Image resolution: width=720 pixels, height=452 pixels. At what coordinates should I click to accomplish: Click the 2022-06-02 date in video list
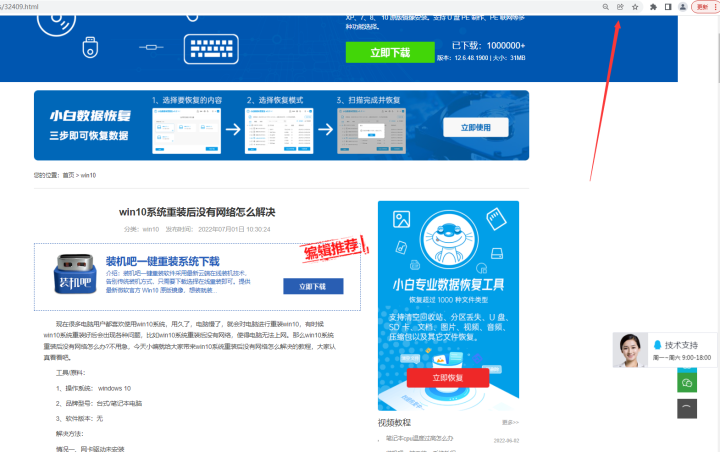[x=506, y=441]
